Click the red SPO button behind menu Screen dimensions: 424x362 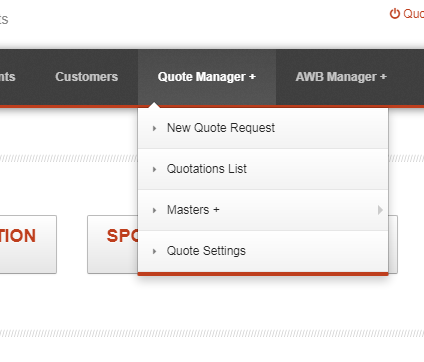[x=112, y=244]
